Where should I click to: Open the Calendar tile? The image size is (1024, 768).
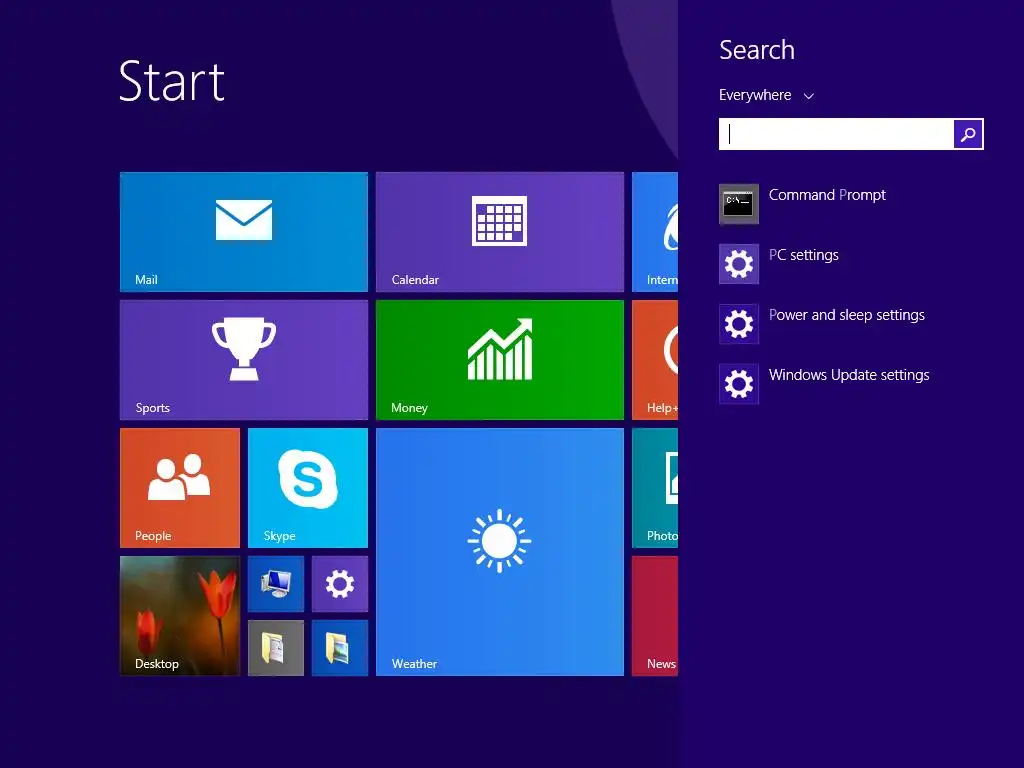[500, 232]
